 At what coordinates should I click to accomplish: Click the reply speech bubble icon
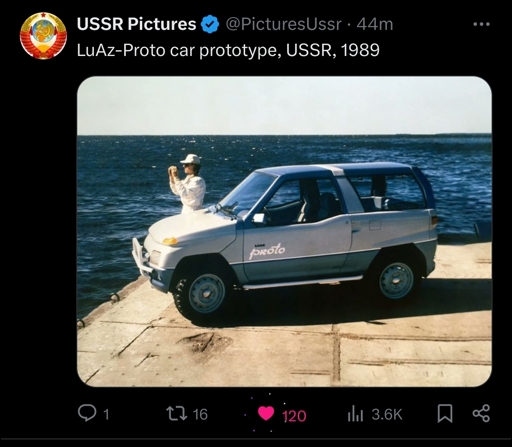click(86, 413)
